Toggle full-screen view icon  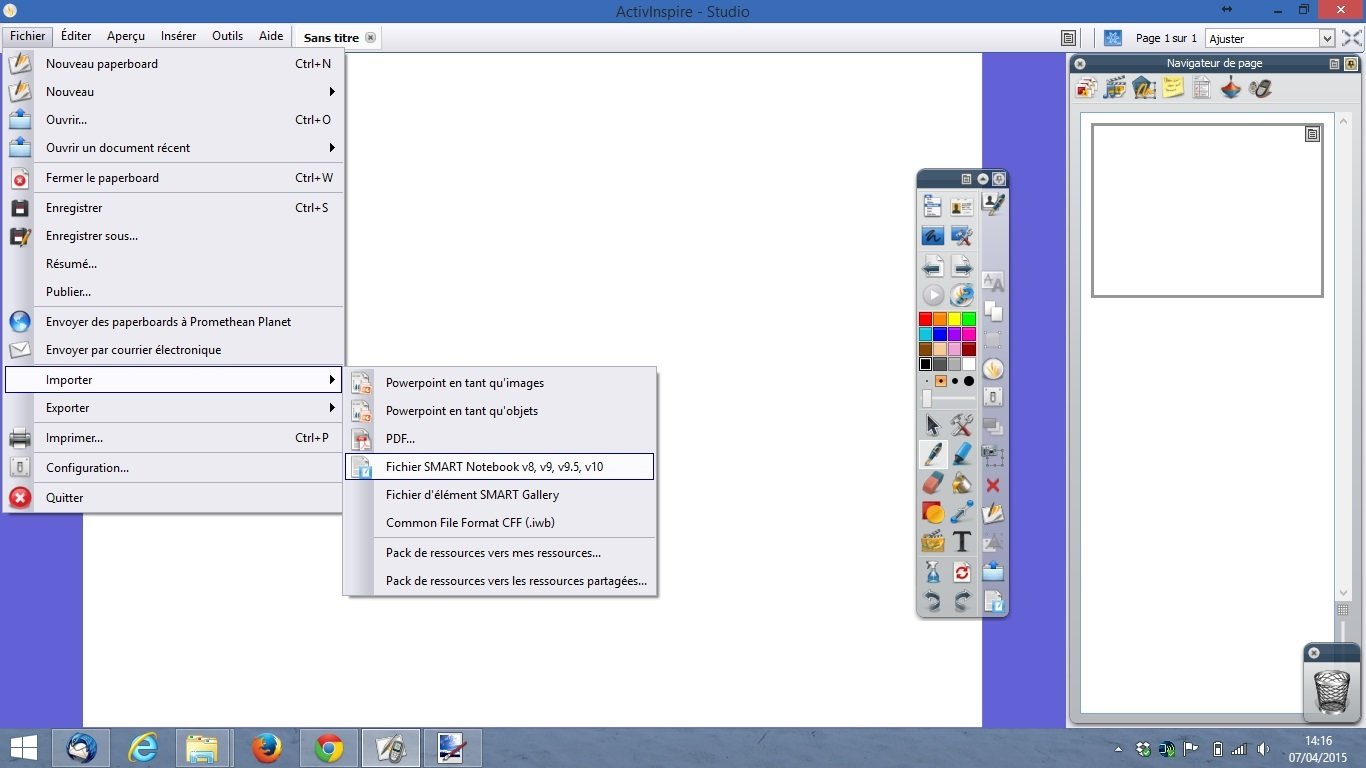[1351, 38]
